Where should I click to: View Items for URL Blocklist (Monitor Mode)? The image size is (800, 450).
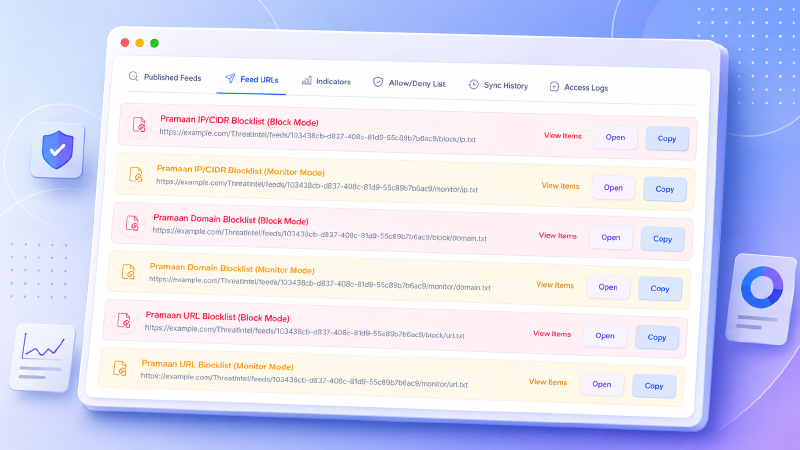coord(548,382)
